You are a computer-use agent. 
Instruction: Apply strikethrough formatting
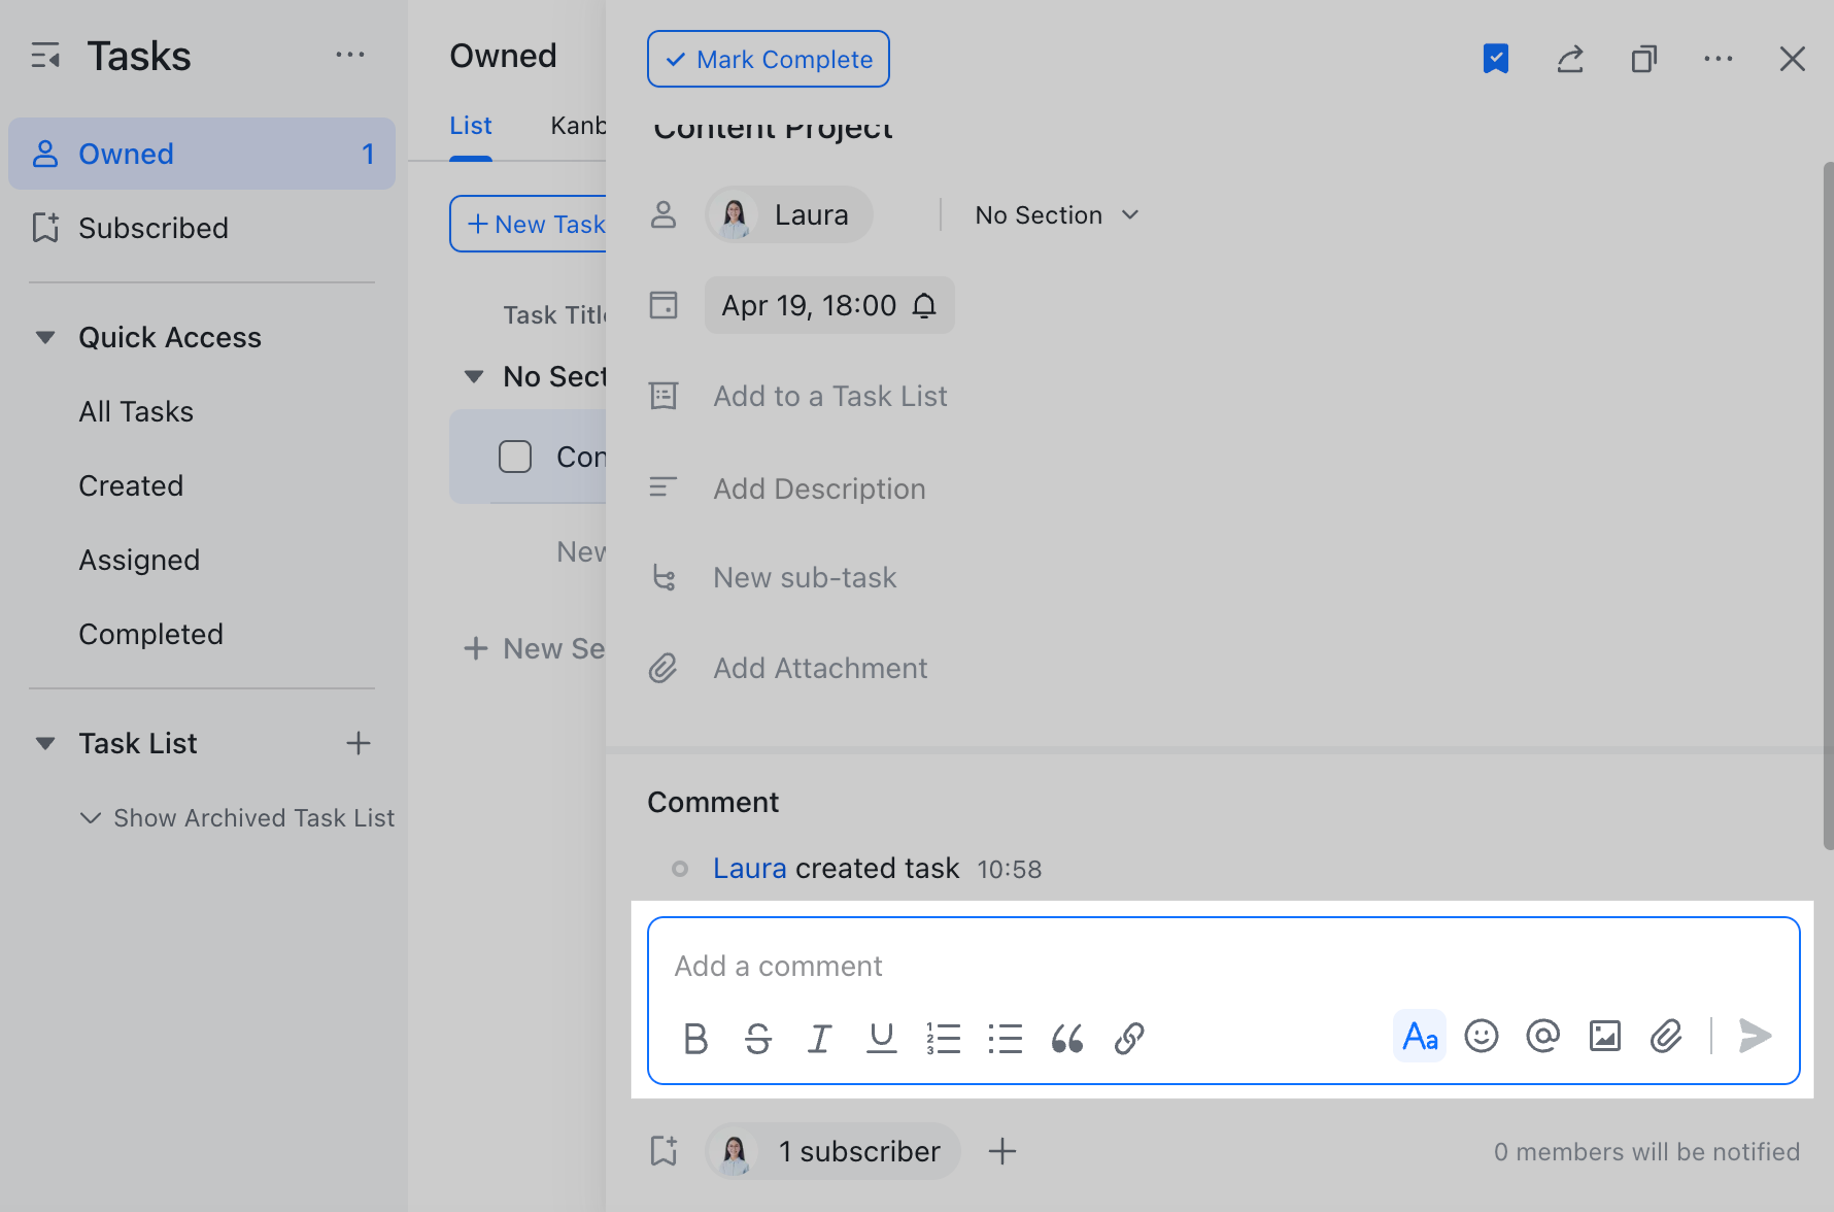coord(759,1038)
